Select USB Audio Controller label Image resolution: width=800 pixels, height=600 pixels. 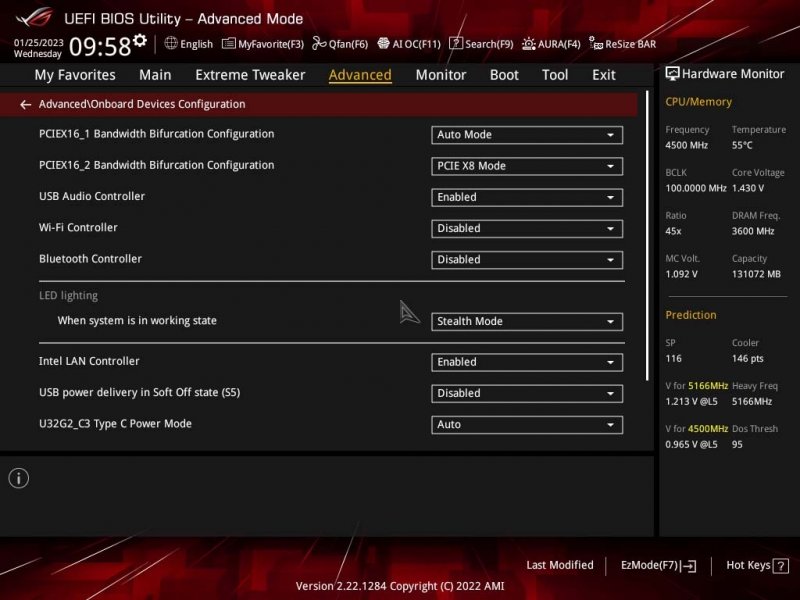click(x=92, y=196)
